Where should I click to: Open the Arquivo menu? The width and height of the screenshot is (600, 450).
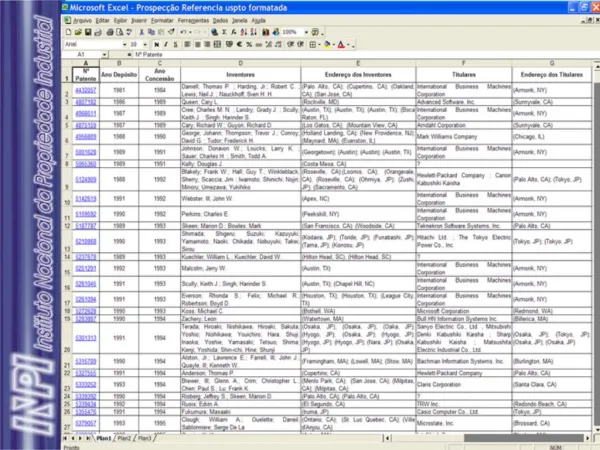[82, 21]
